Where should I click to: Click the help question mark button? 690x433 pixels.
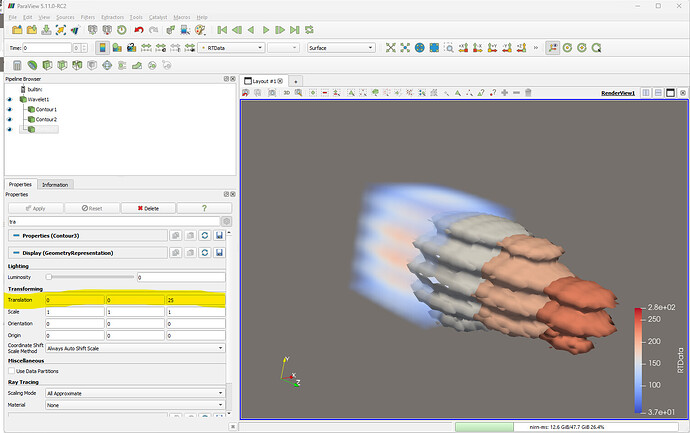204,208
